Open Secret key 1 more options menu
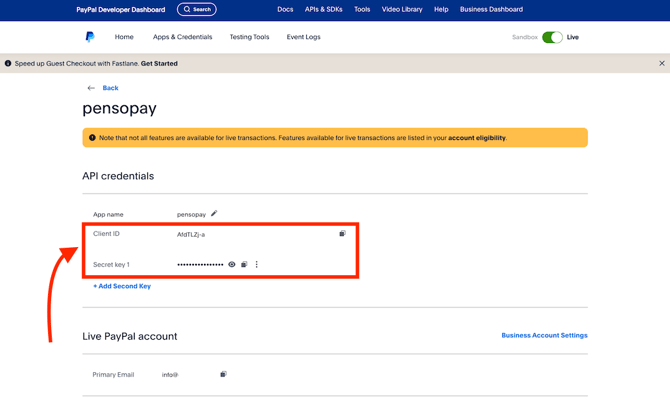Image resolution: width=670 pixels, height=412 pixels. pyautogui.click(x=256, y=265)
